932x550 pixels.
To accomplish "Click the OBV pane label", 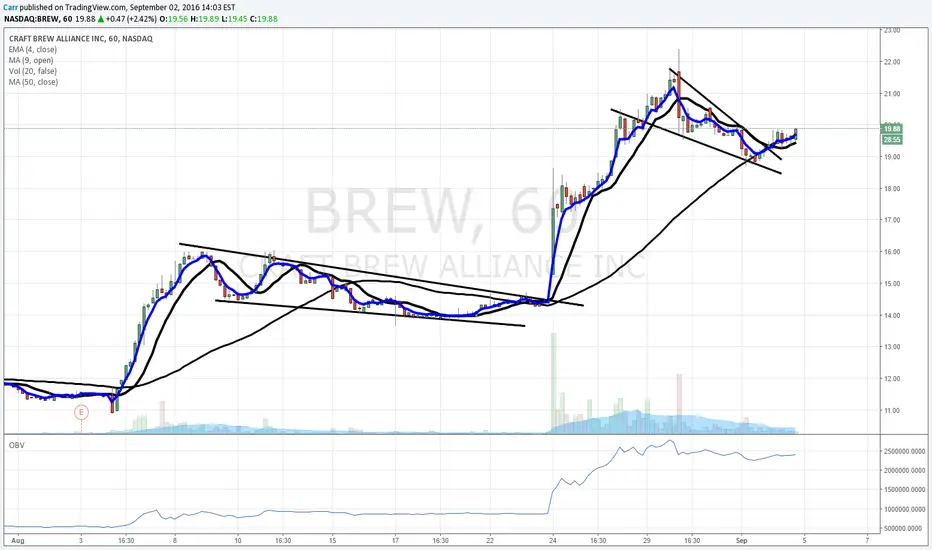I will click(17, 445).
